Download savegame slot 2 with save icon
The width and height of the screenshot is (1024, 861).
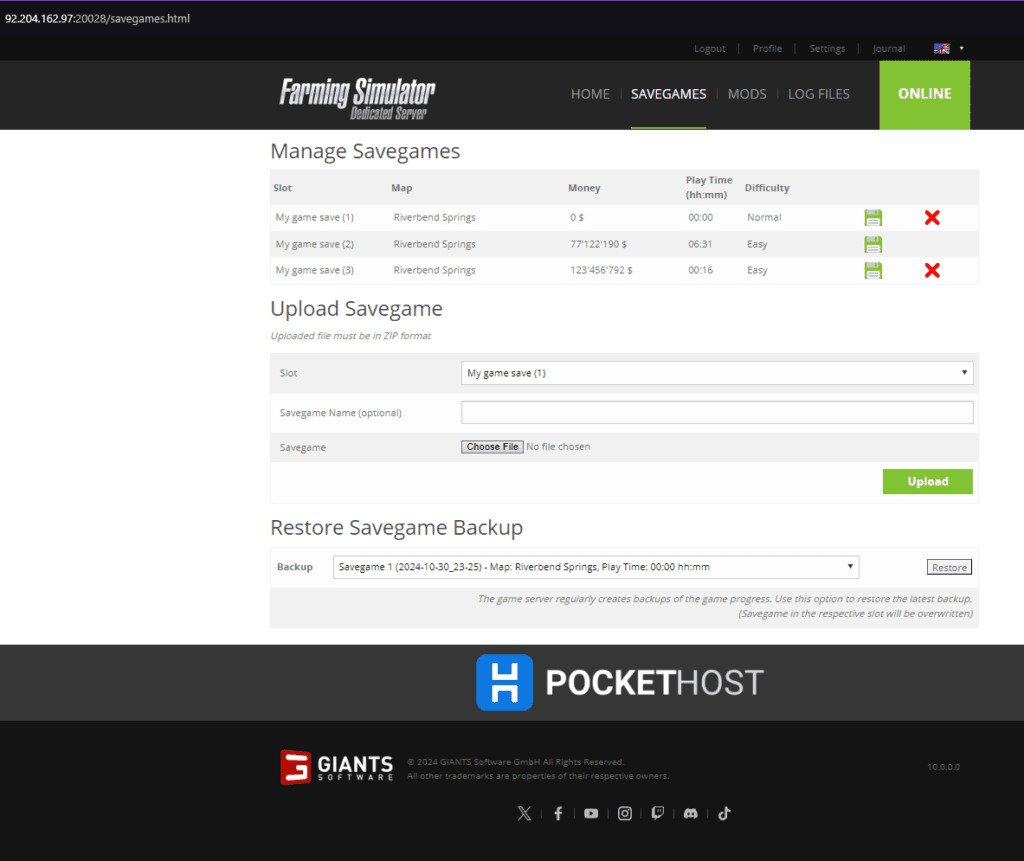[x=873, y=244]
